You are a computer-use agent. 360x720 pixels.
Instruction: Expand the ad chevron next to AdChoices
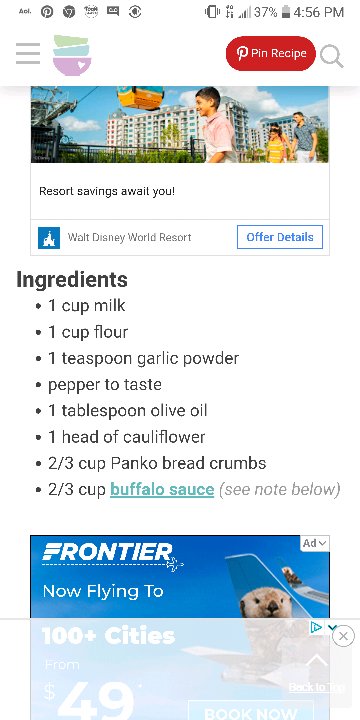click(332, 627)
